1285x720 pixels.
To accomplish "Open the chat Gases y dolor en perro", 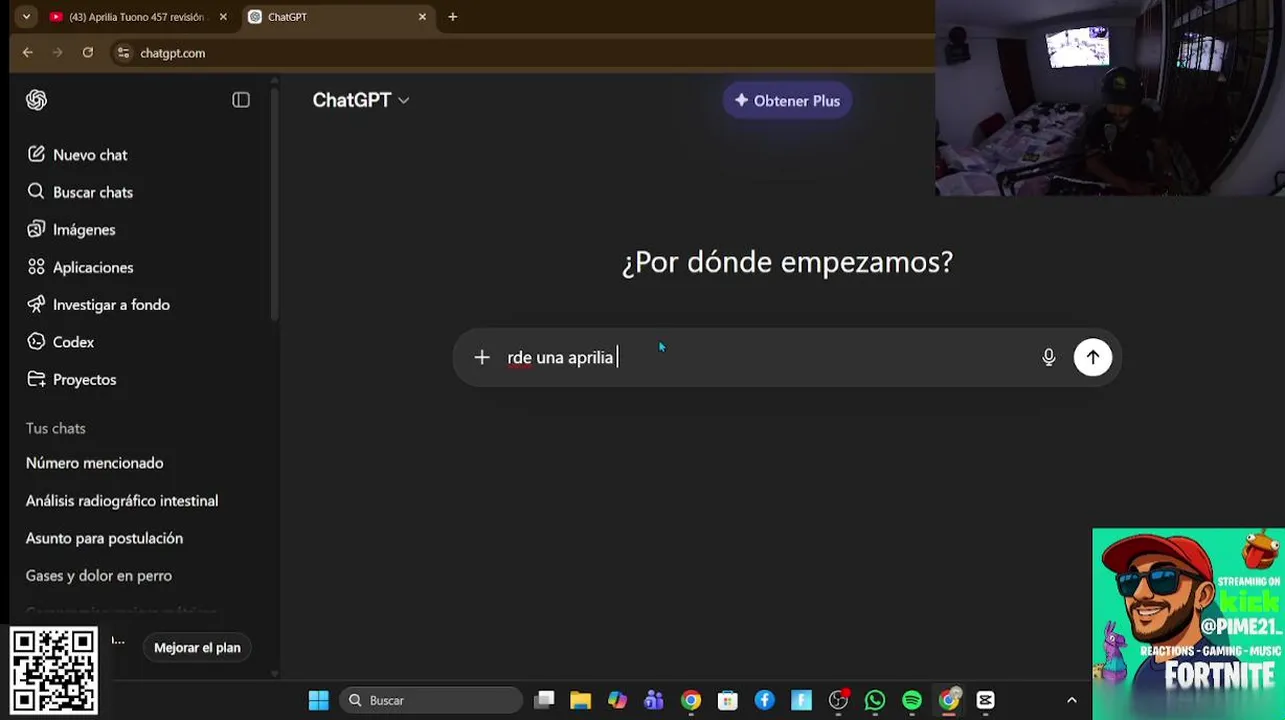I will [99, 576].
